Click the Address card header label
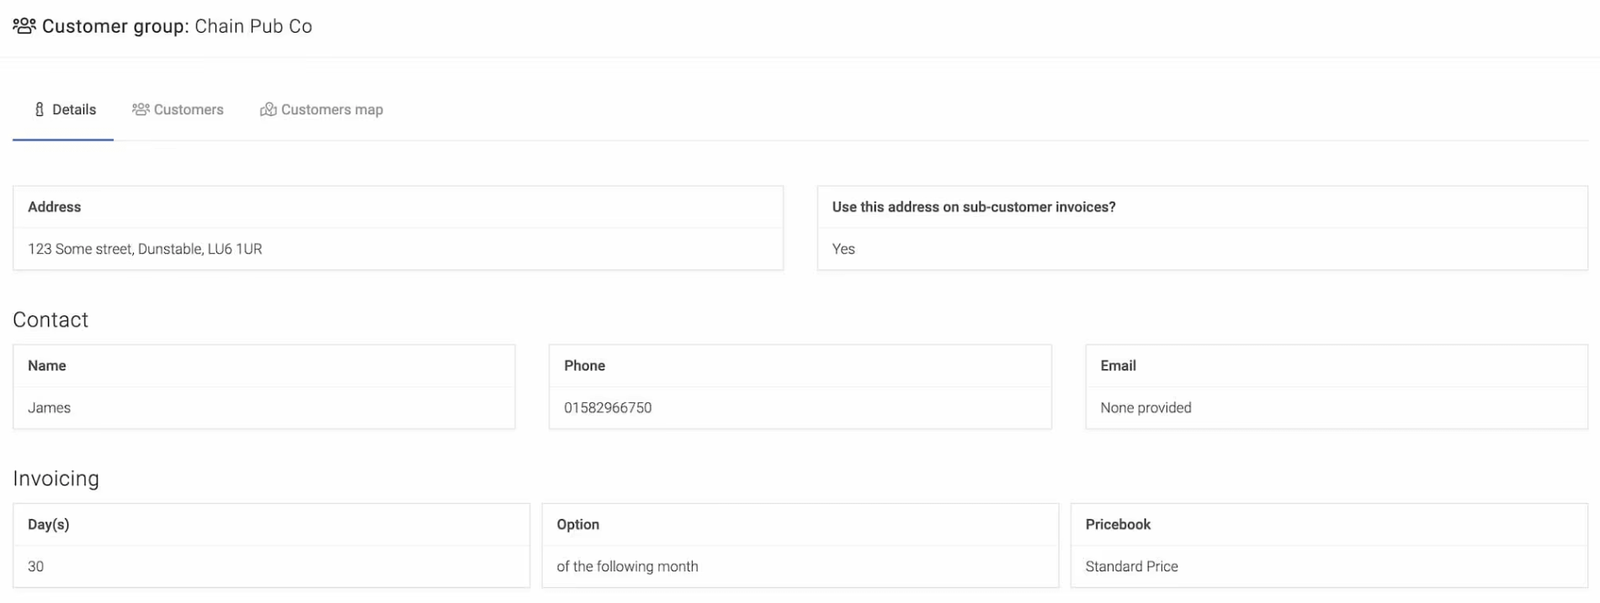The height and width of the screenshot is (603, 1600). (x=55, y=207)
